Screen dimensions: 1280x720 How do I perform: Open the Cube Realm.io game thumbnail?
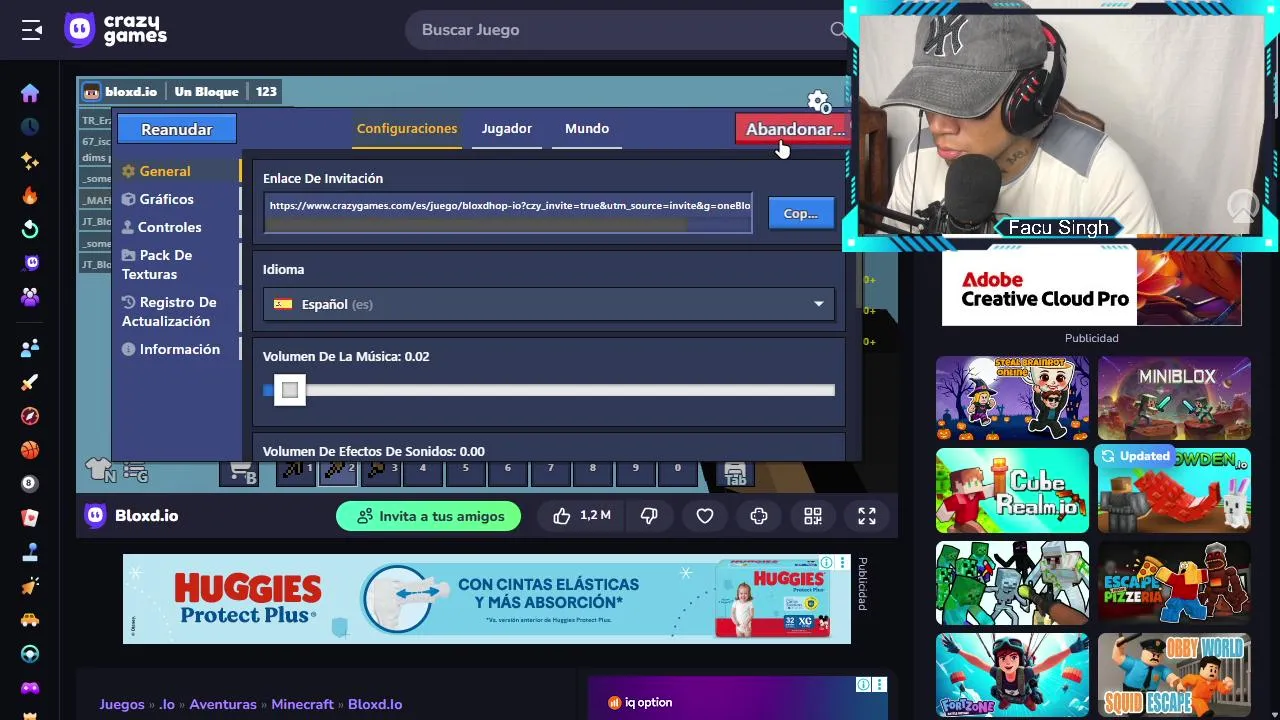tap(1012, 490)
